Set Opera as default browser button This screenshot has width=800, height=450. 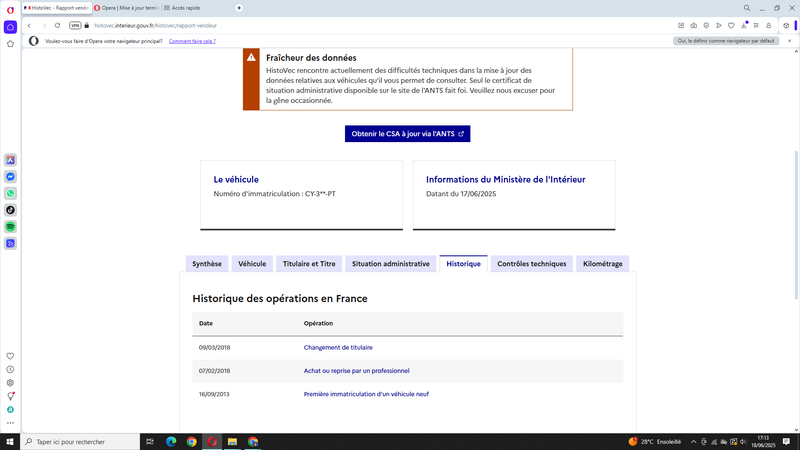(x=726, y=41)
